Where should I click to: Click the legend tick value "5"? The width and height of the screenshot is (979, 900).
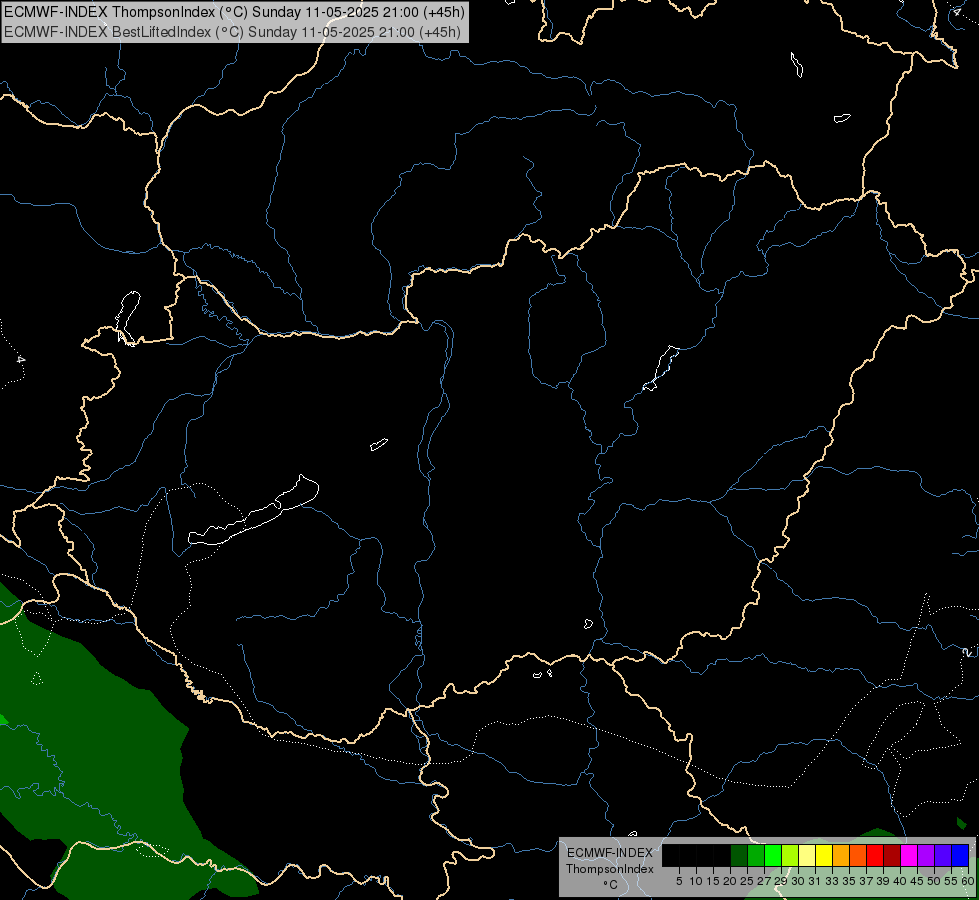[x=679, y=881]
